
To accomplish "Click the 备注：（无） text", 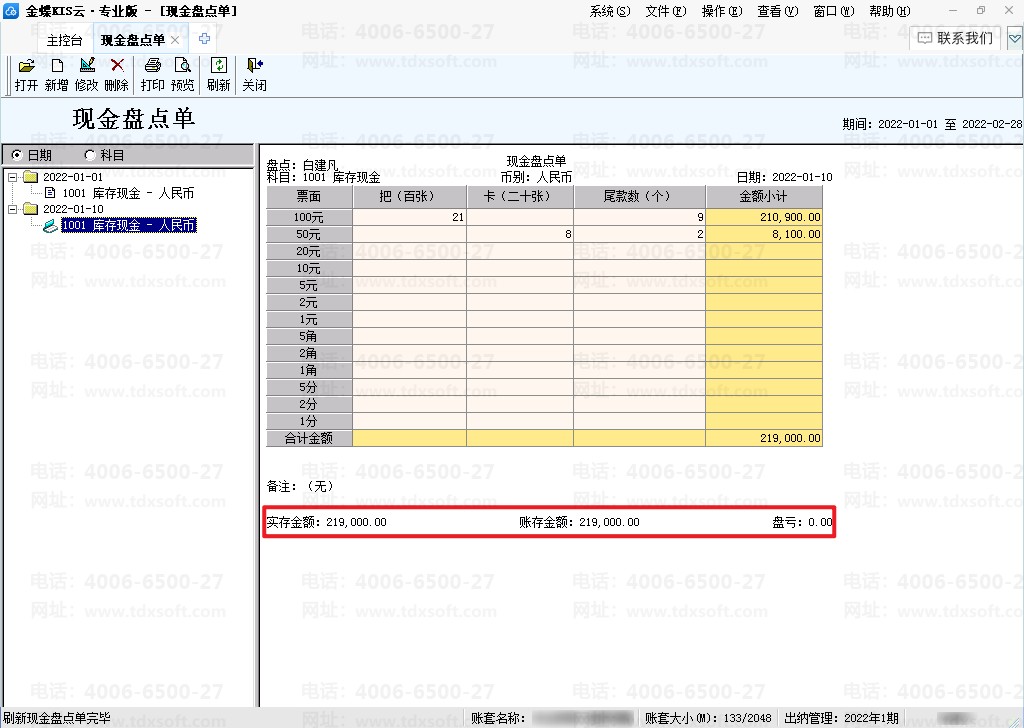I will (300, 486).
